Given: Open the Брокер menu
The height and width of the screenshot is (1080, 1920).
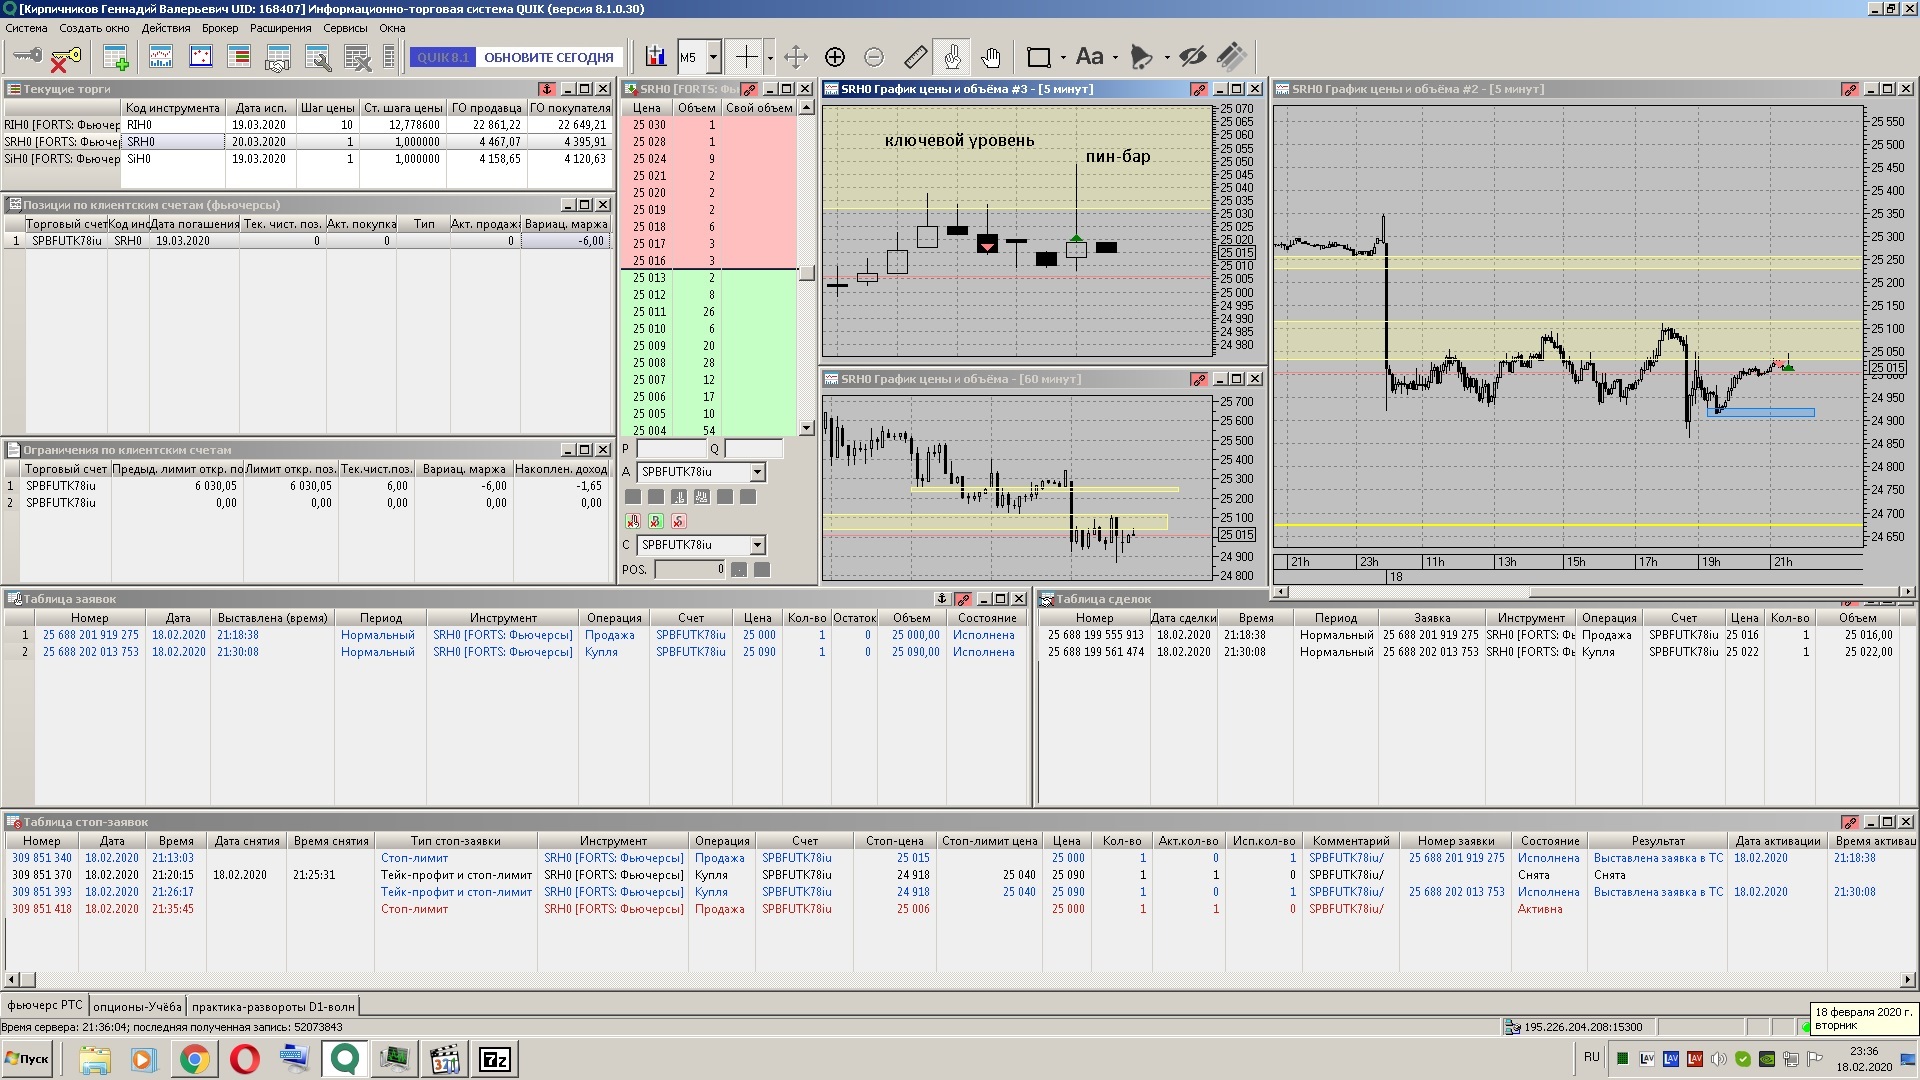Looking at the screenshot, I should coord(219,28).
